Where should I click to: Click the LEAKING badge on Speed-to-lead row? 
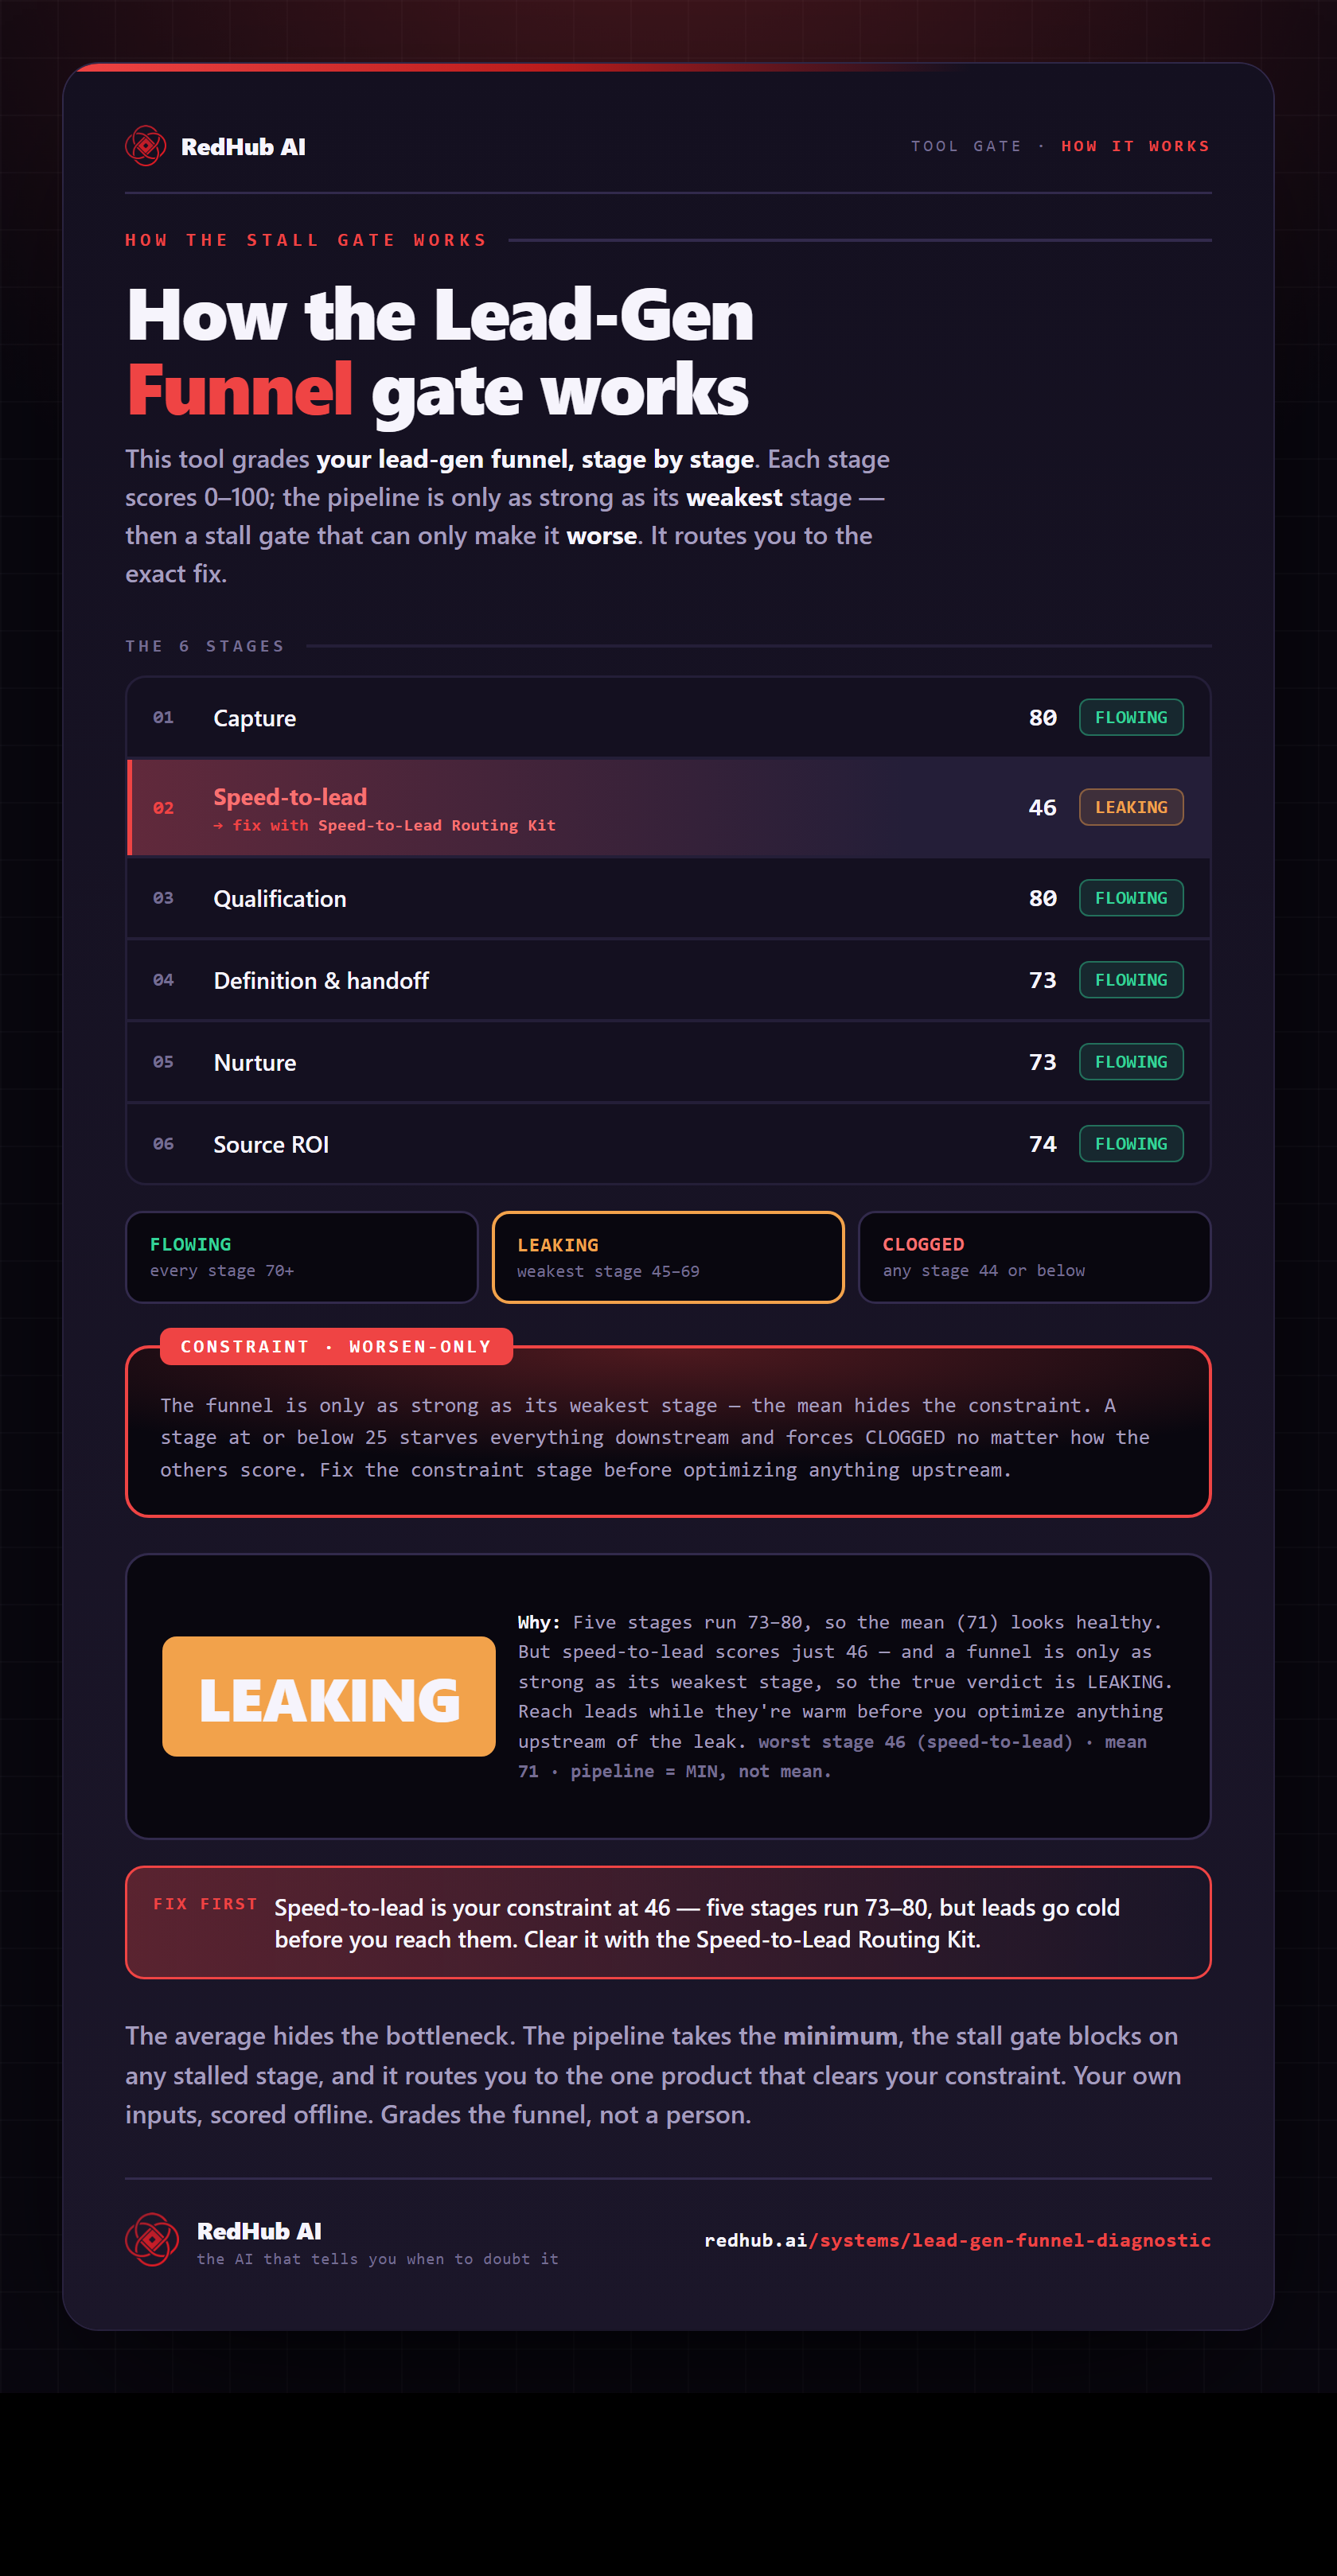click(1131, 807)
